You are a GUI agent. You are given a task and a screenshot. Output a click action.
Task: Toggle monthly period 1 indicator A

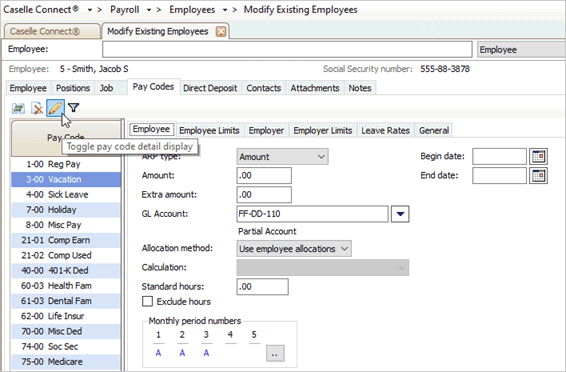click(x=158, y=353)
